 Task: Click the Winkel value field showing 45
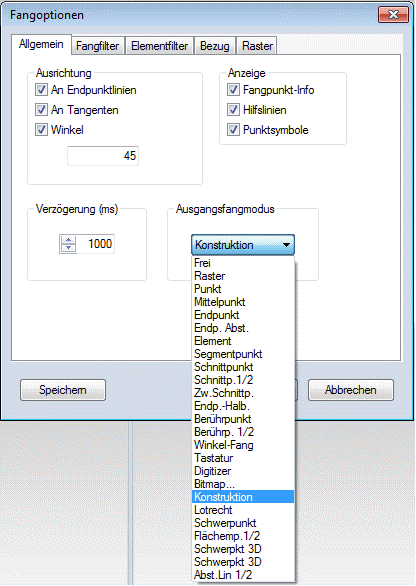[x=103, y=155]
